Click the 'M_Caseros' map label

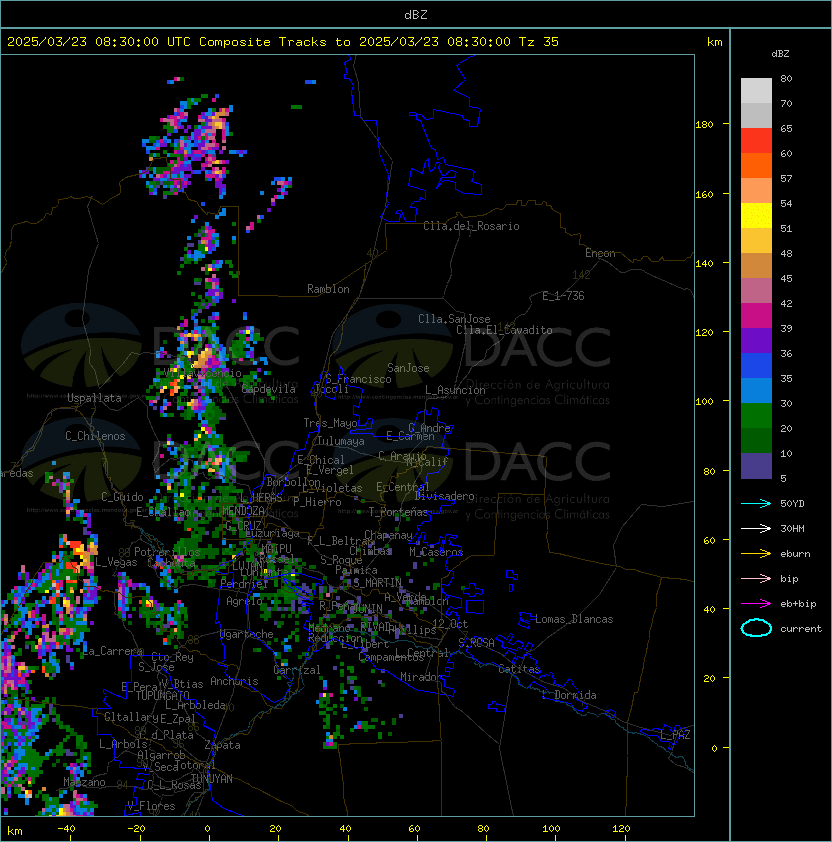pyautogui.click(x=436, y=551)
